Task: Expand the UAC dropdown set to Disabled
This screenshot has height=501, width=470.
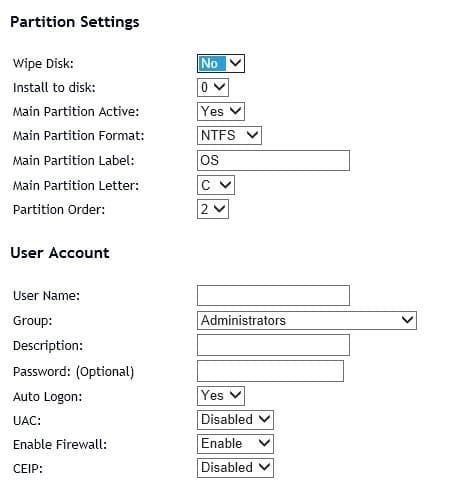Action: [x=235, y=420]
